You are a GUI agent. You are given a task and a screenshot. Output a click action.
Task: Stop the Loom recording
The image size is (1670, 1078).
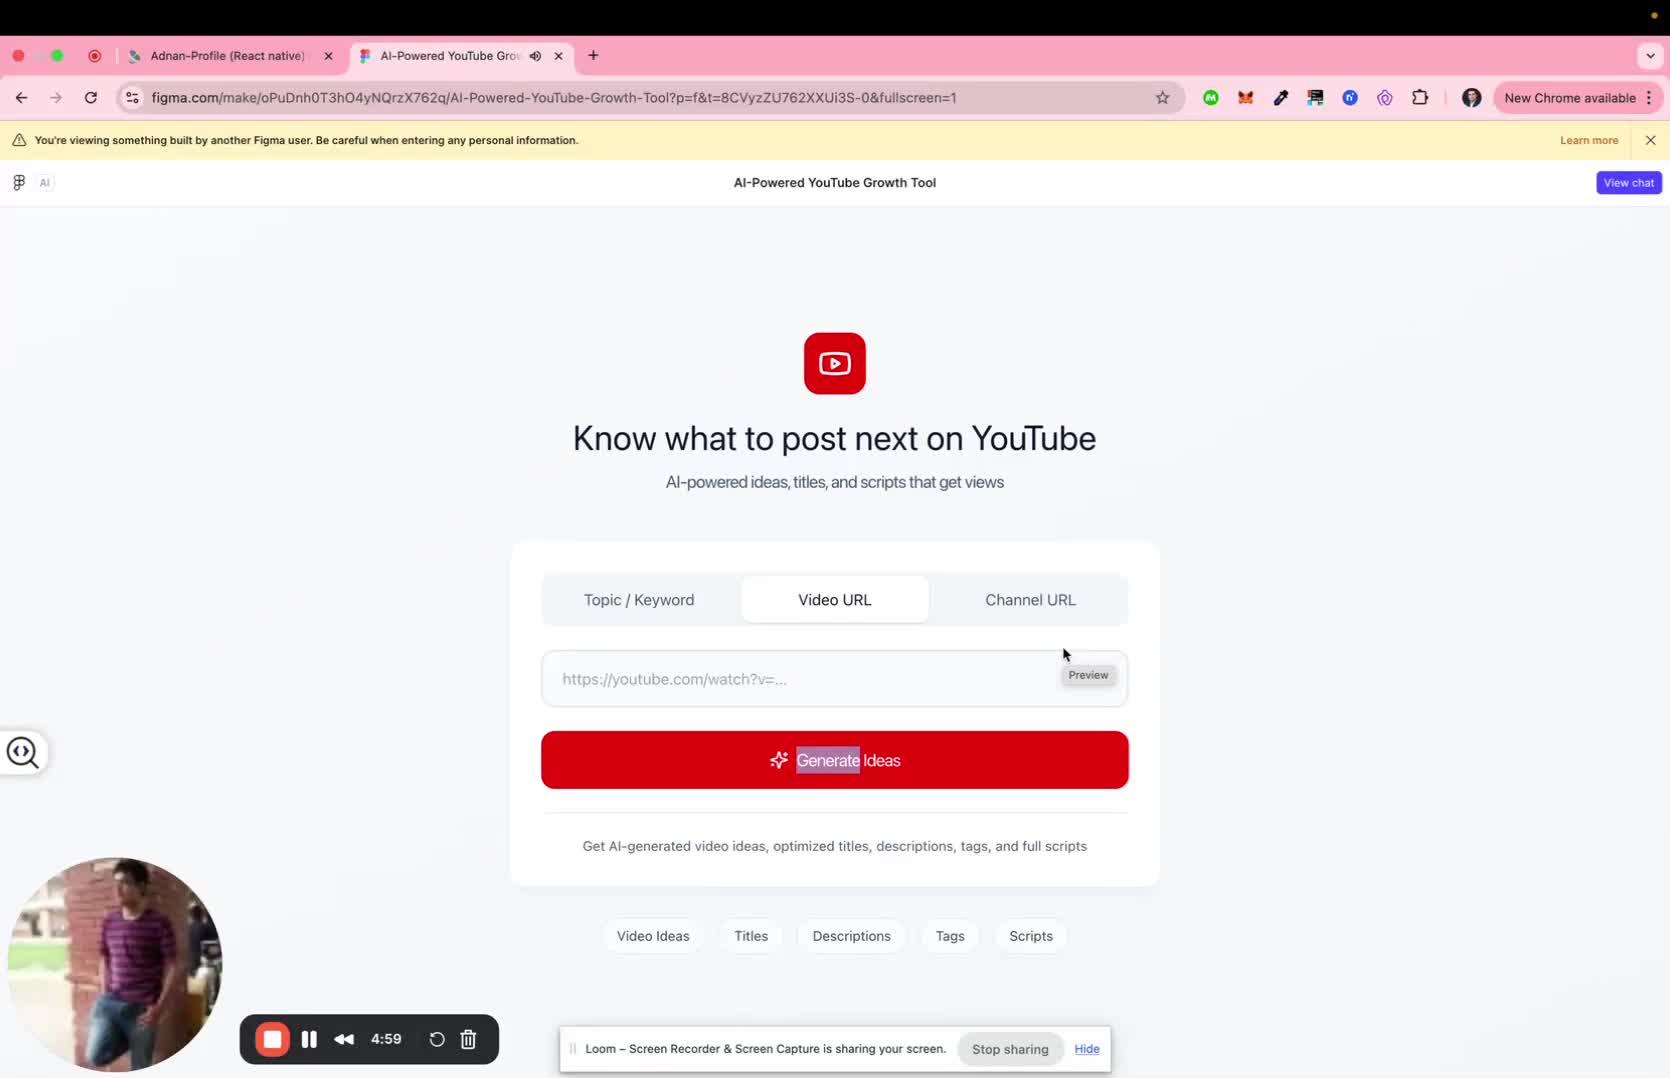click(x=272, y=1039)
